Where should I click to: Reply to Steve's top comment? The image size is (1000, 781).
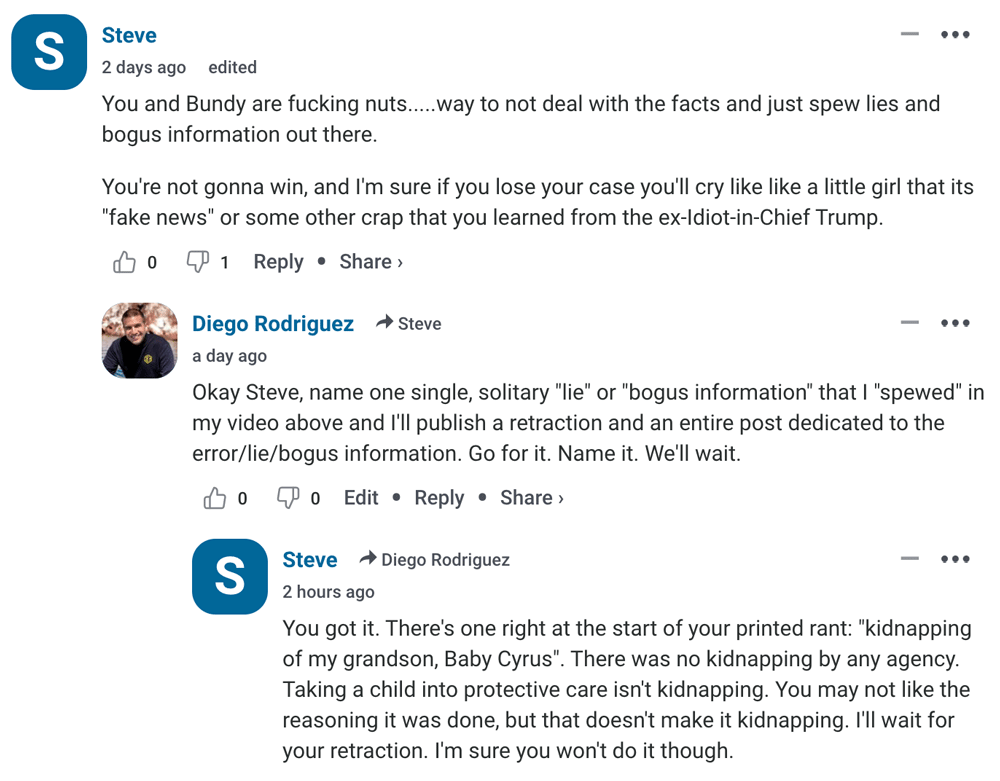pos(278,262)
